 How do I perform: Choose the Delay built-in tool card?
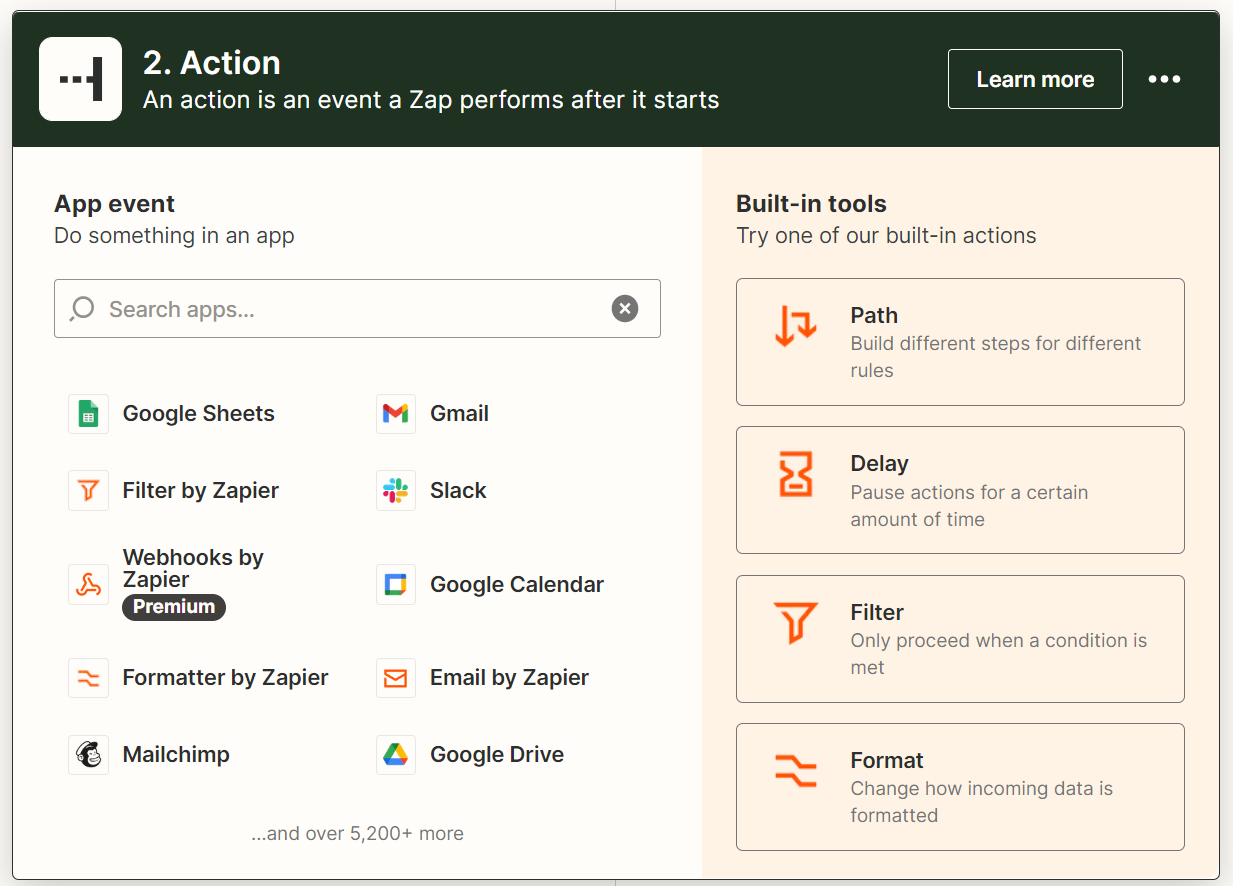point(960,490)
